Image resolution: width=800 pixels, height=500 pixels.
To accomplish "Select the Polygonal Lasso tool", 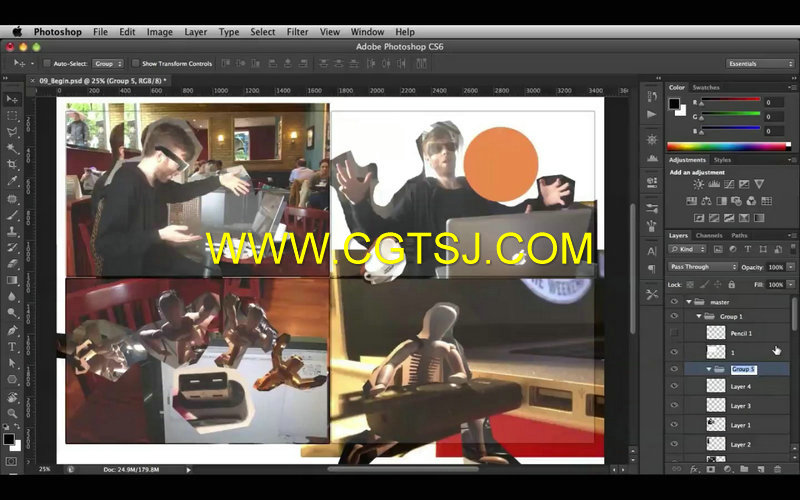I will tap(12, 132).
